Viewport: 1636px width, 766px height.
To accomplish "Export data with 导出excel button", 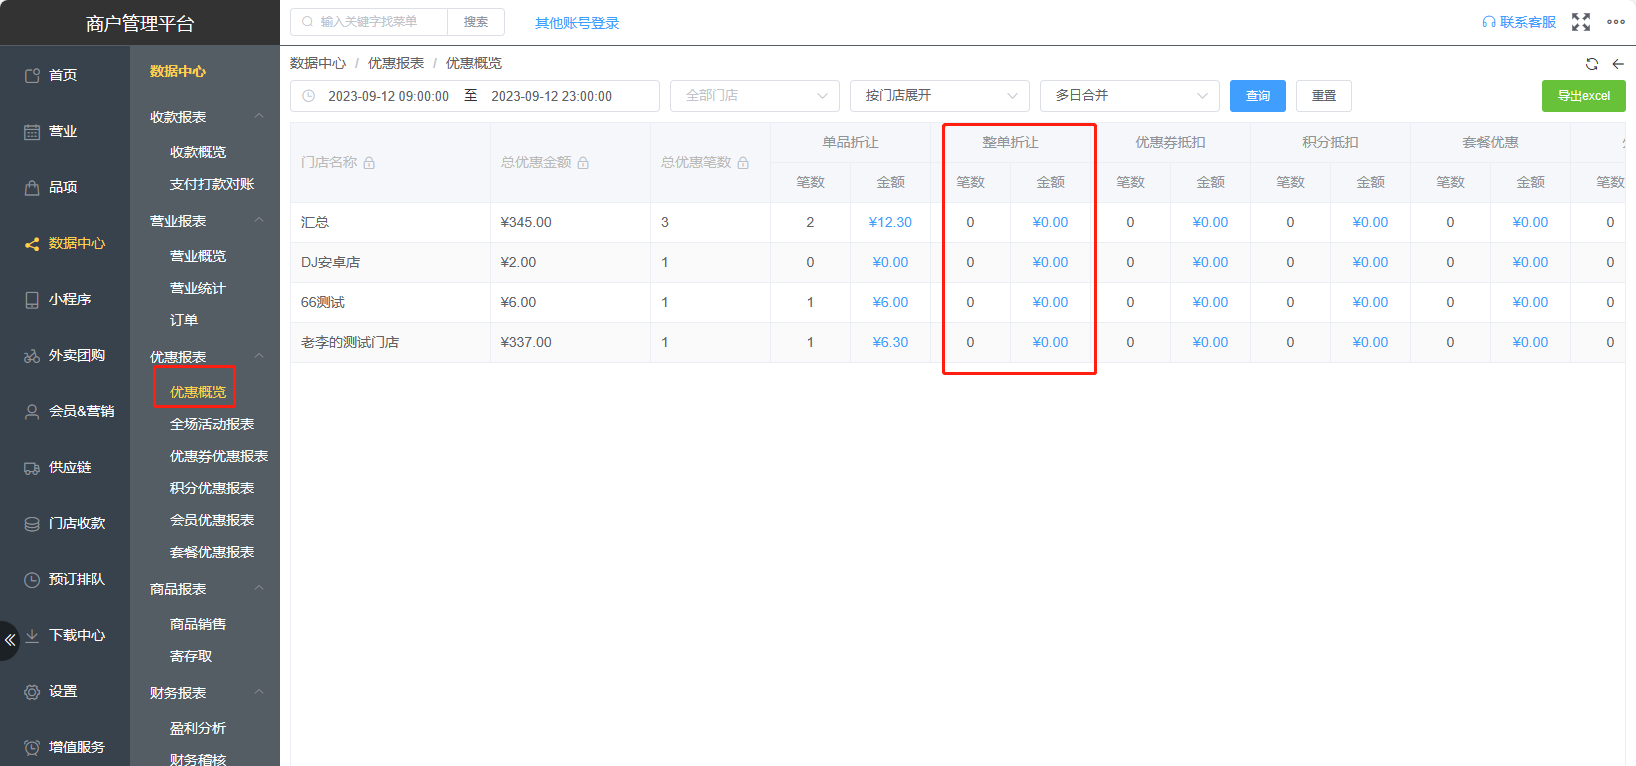I will pyautogui.click(x=1584, y=96).
